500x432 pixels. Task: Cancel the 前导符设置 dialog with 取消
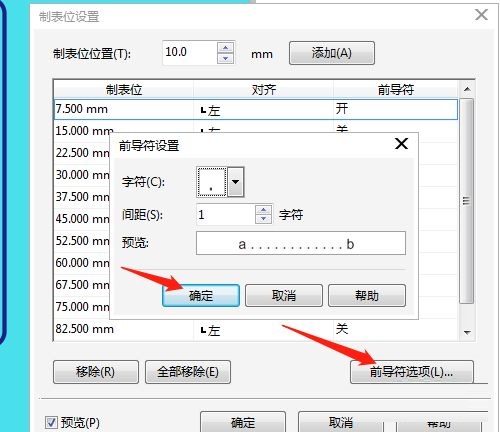coord(284,295)
